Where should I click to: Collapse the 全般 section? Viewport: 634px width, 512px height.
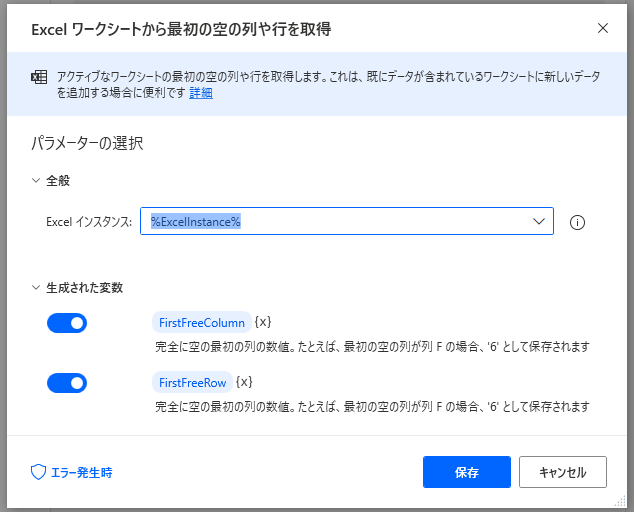pyautogui.click(x=37, y=181)
